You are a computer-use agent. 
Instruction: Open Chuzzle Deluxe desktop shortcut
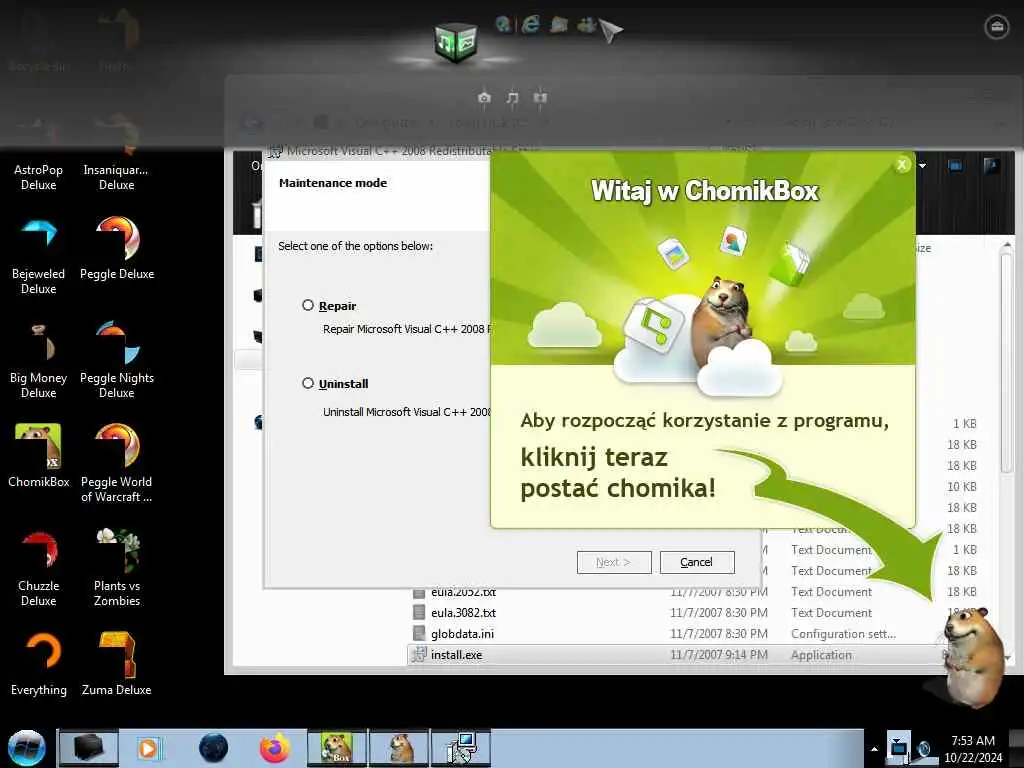pyautogui.click(x=39, y=569)
